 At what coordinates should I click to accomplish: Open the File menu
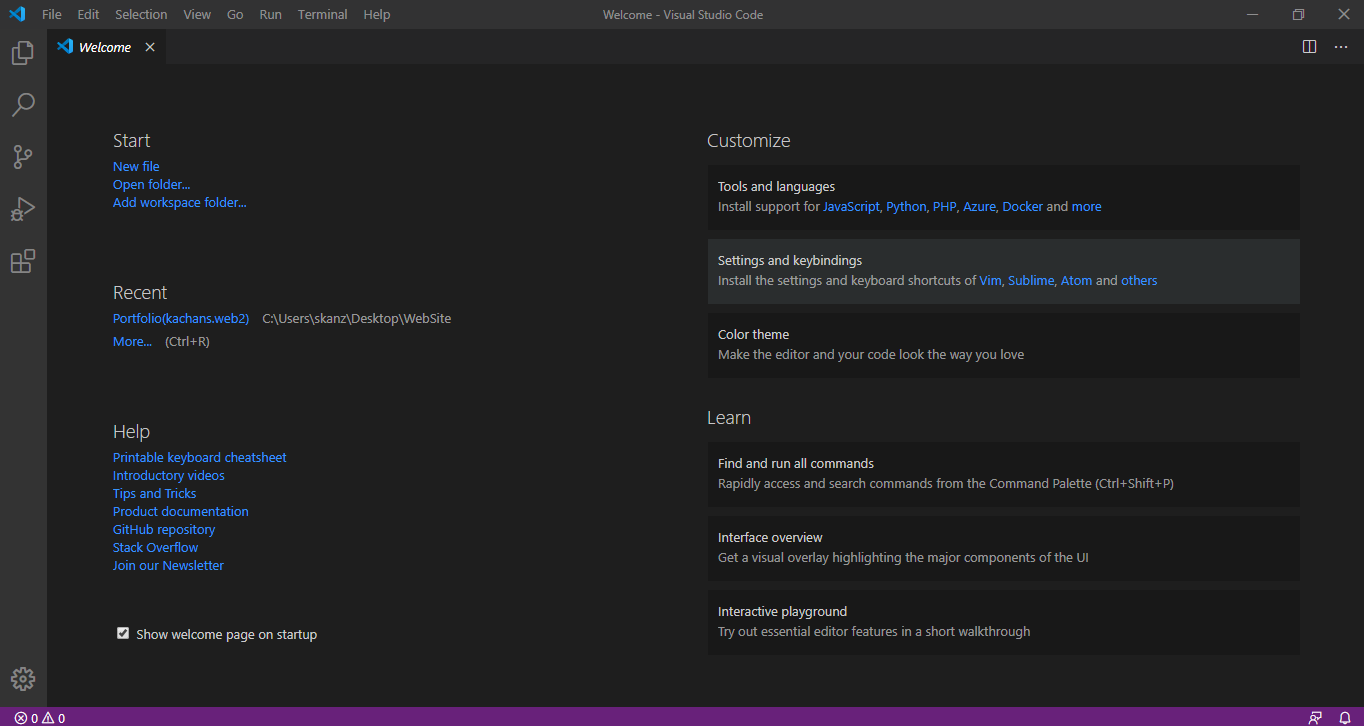[52, 14]
